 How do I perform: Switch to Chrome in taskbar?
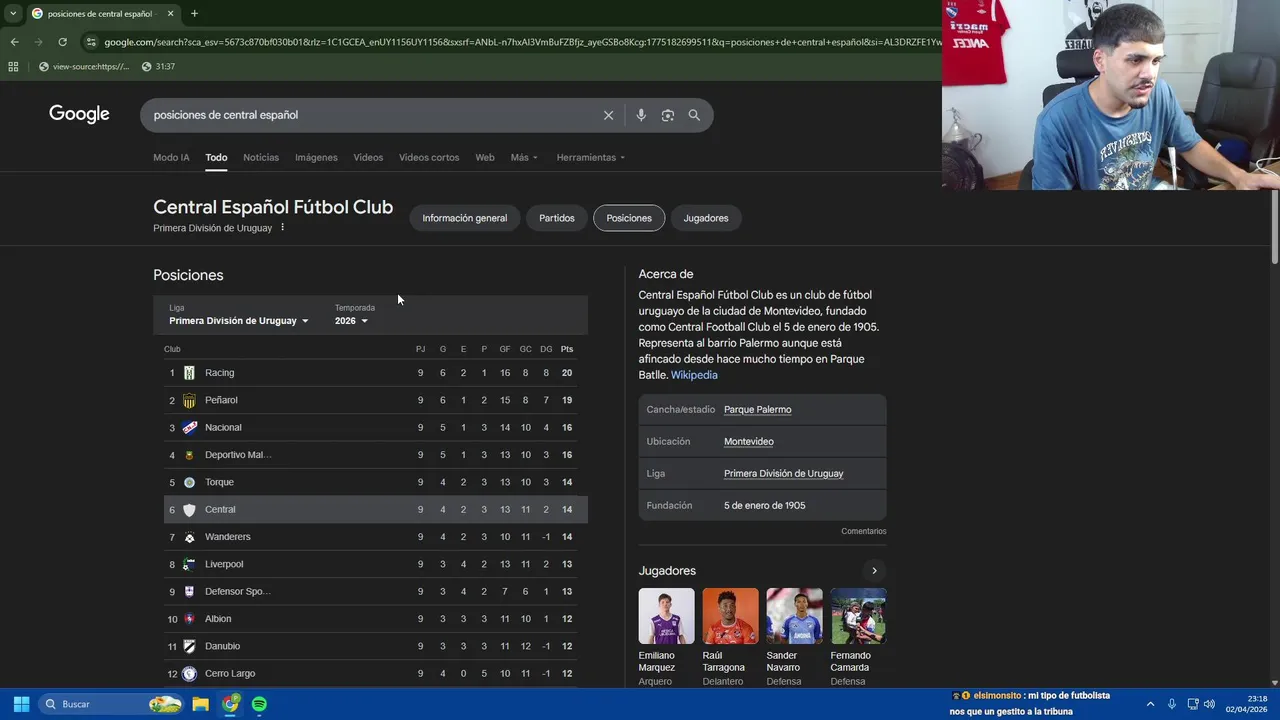(x=230, y=704)
